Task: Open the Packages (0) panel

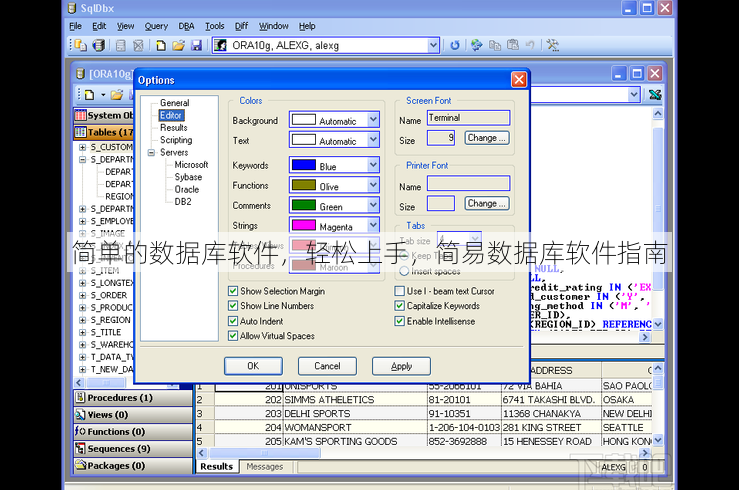Action: tap(132, 466)
